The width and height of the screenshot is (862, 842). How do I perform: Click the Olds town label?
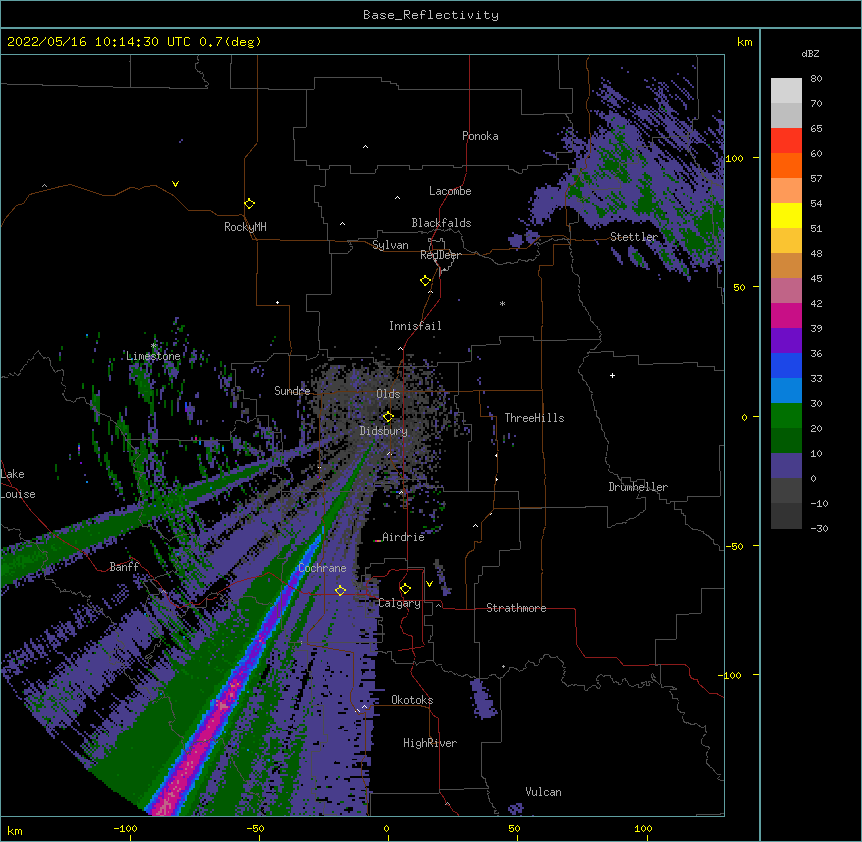388,394
